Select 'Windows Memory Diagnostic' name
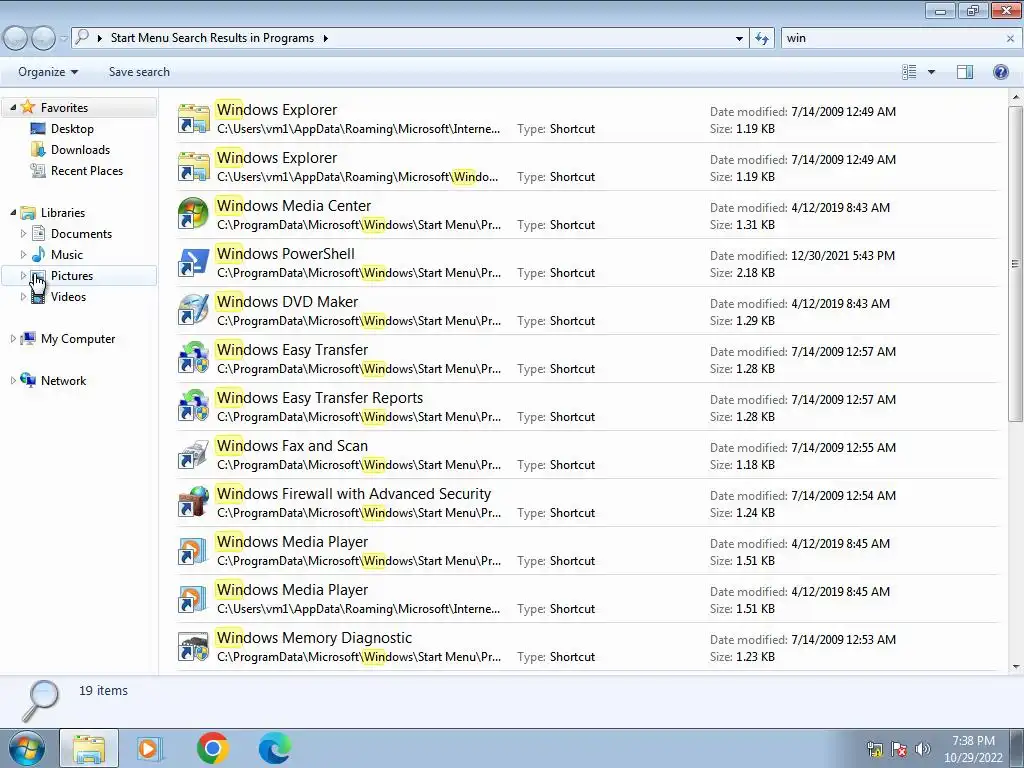1024x768 pixels. coord(314,638)
